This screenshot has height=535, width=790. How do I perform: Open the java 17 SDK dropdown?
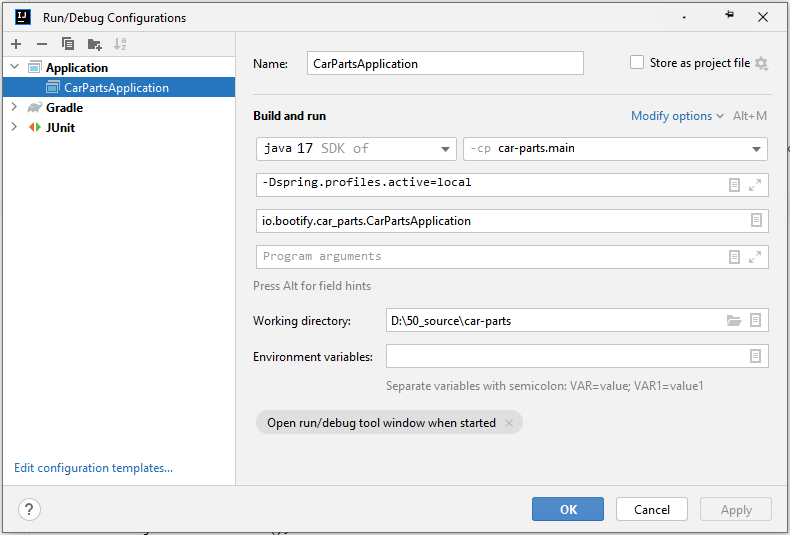click(356, 149)
